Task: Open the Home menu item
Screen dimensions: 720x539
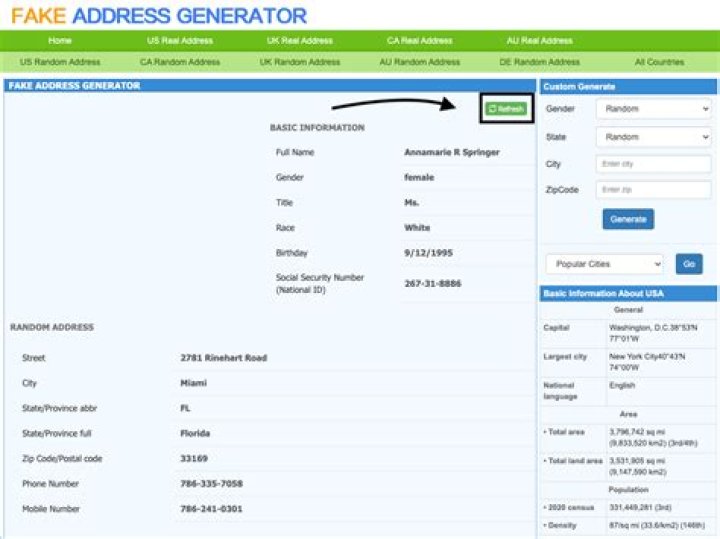Action: click(60, 41)
